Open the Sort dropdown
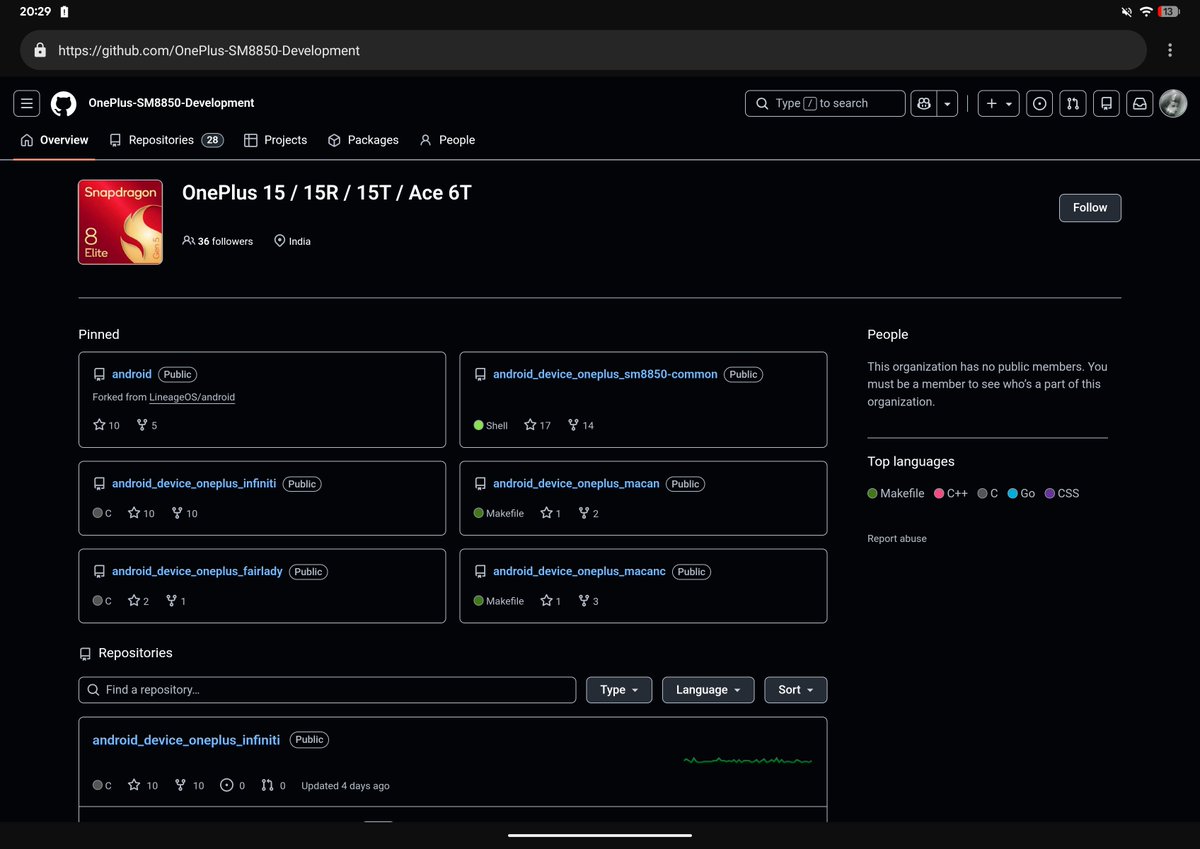The width and height of the screenshot is (1200, 849). click(796, 690)
